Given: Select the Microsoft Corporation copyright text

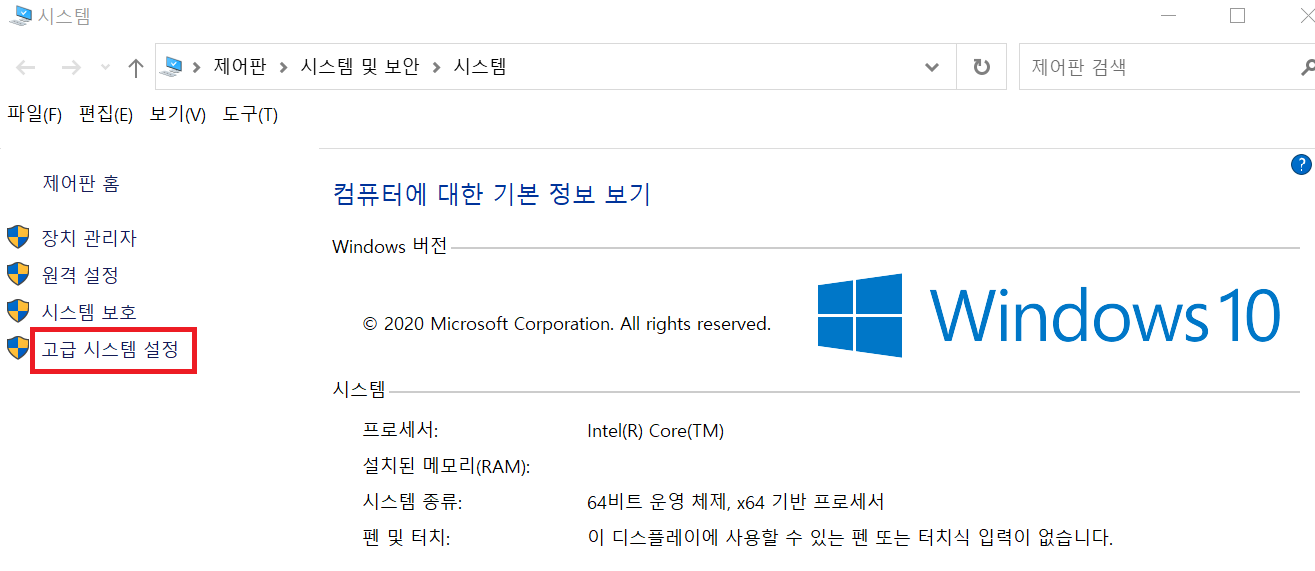Looking at the screenshot, I should [567, 324].
